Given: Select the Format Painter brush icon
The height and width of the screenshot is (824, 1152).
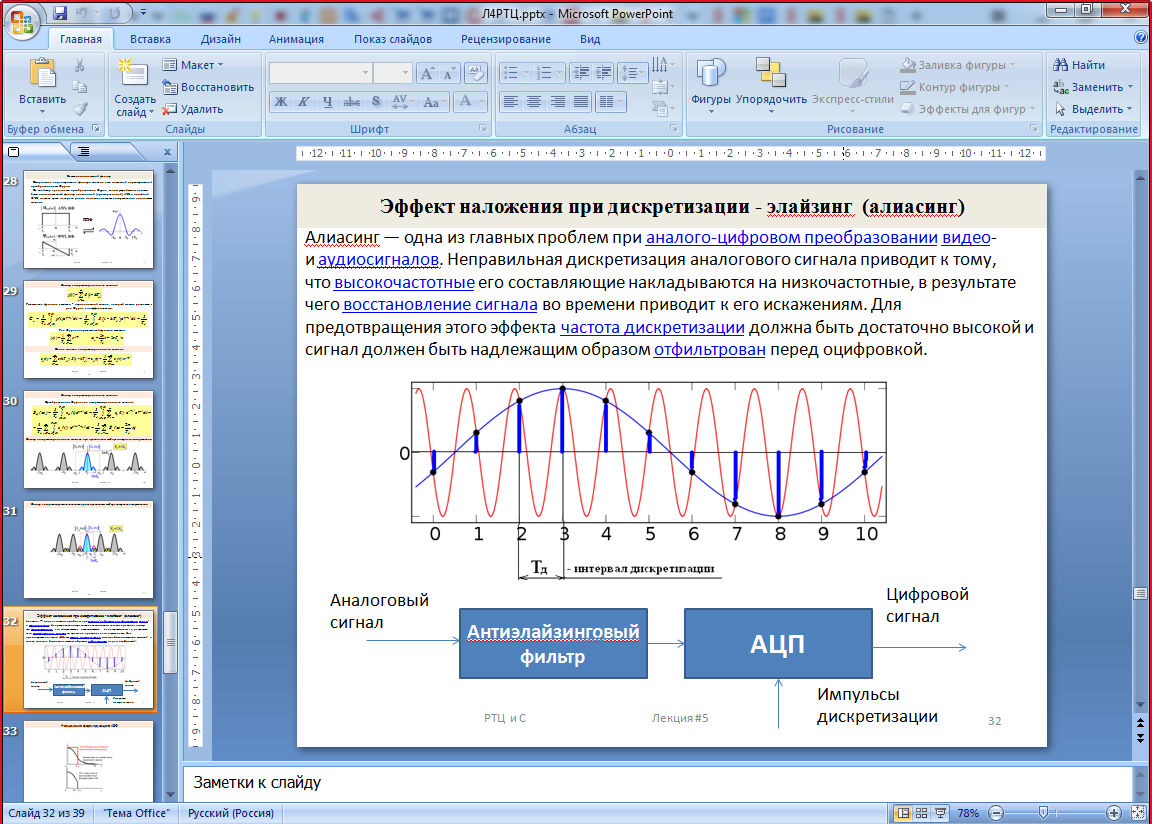Looking at the screenshot, I should click(80, 109).
